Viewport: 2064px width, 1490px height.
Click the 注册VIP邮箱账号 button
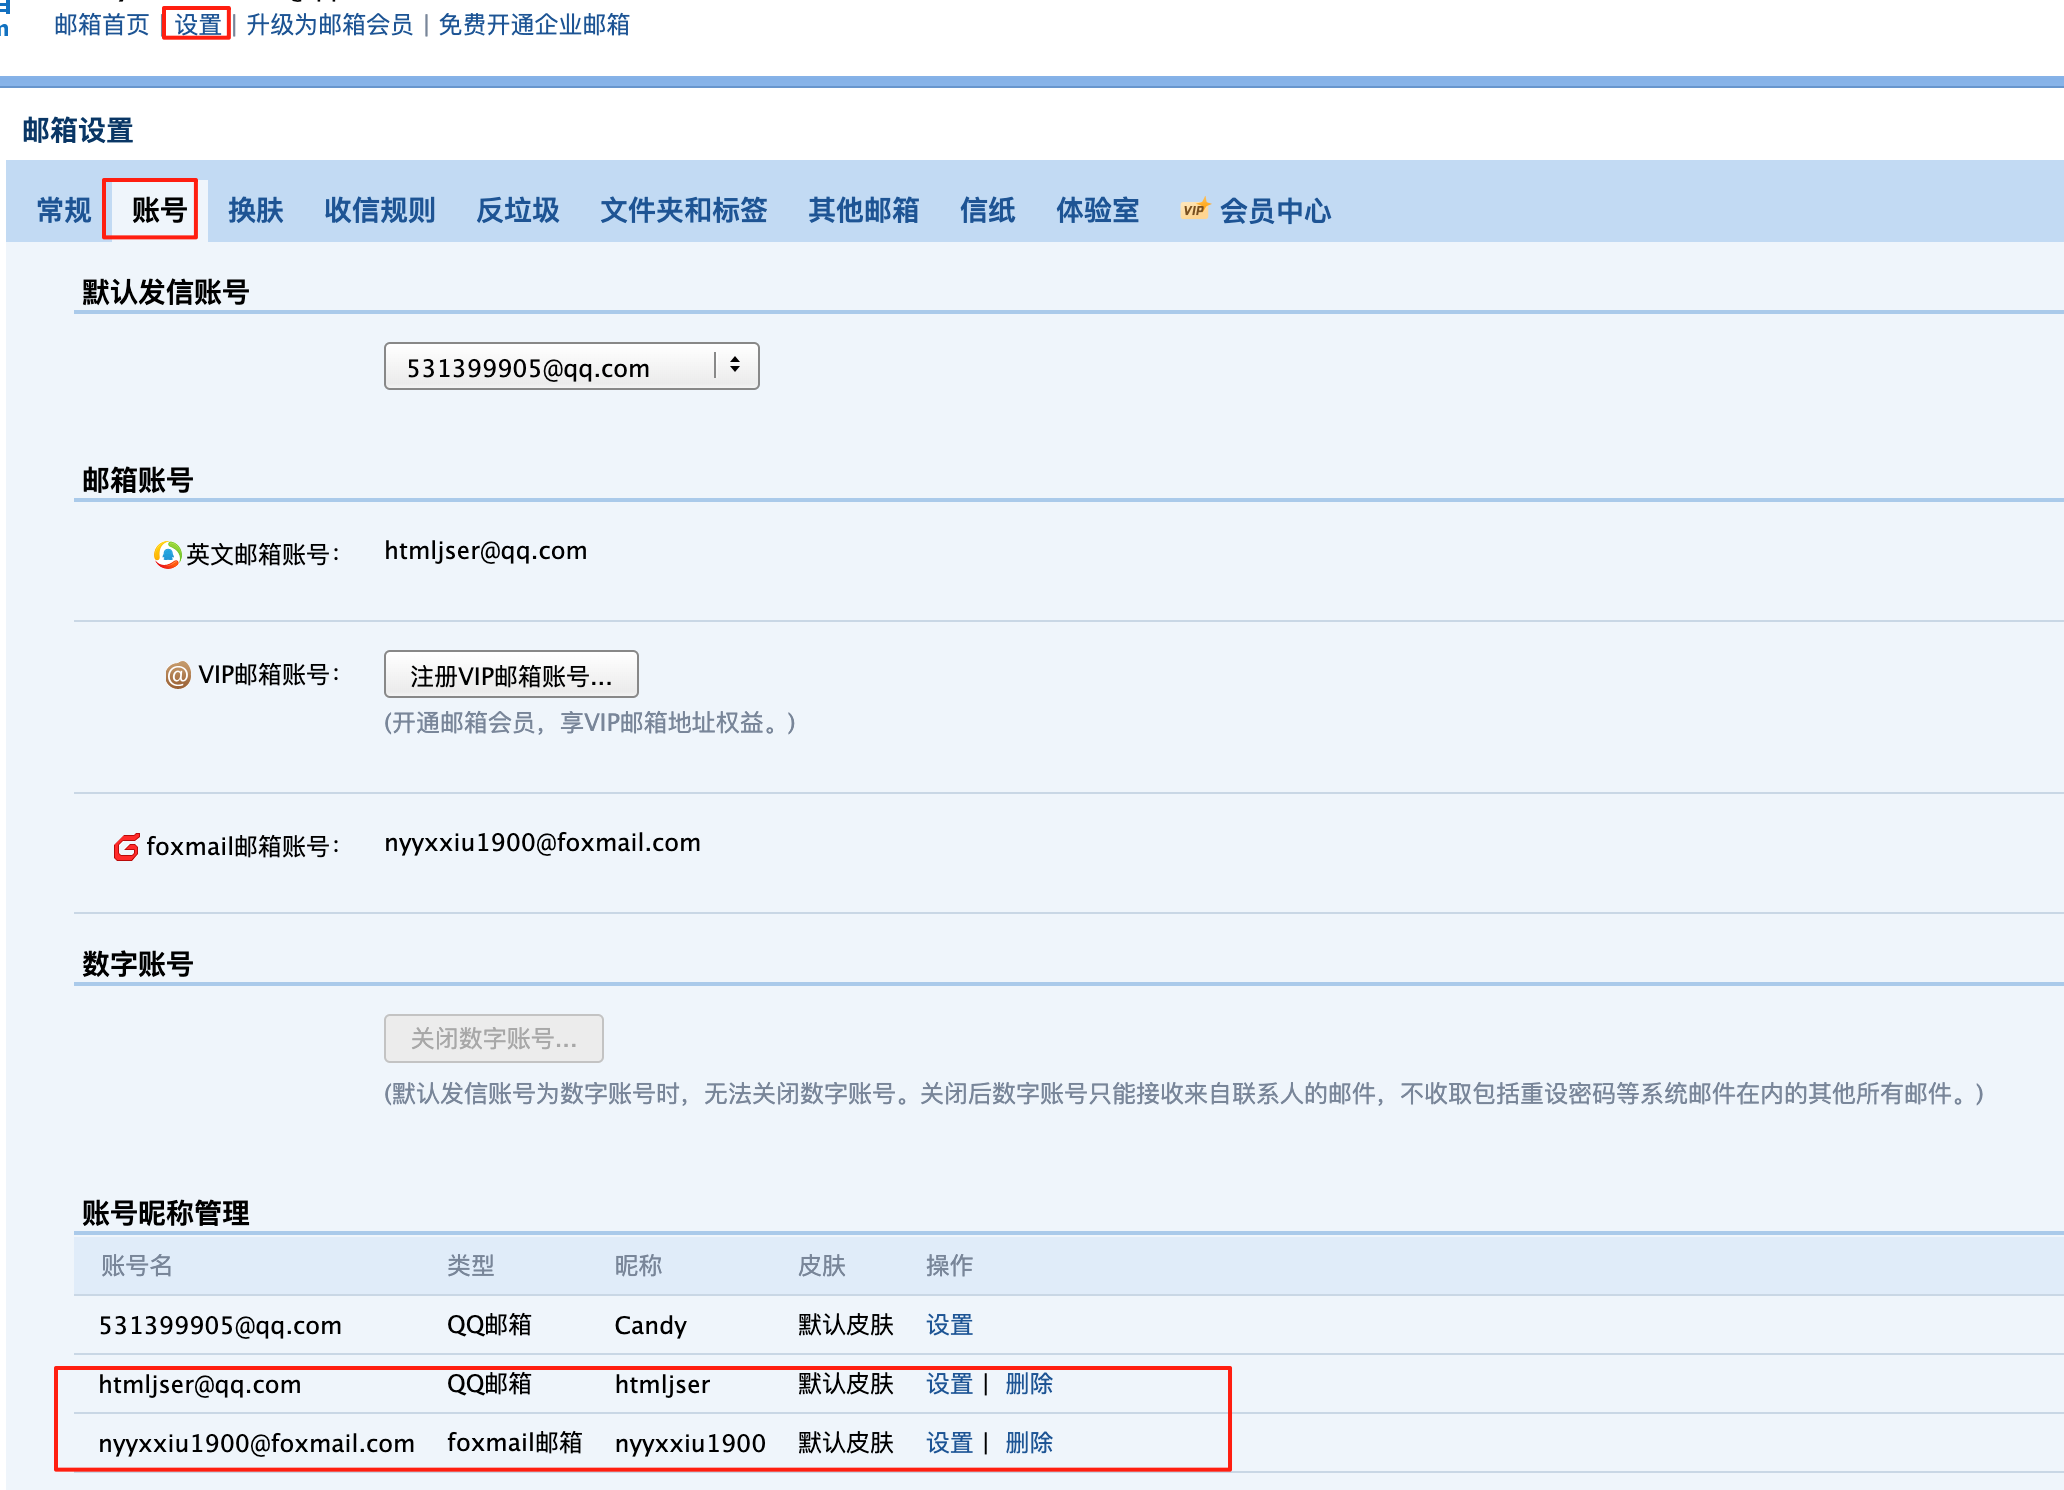point(510,674)
